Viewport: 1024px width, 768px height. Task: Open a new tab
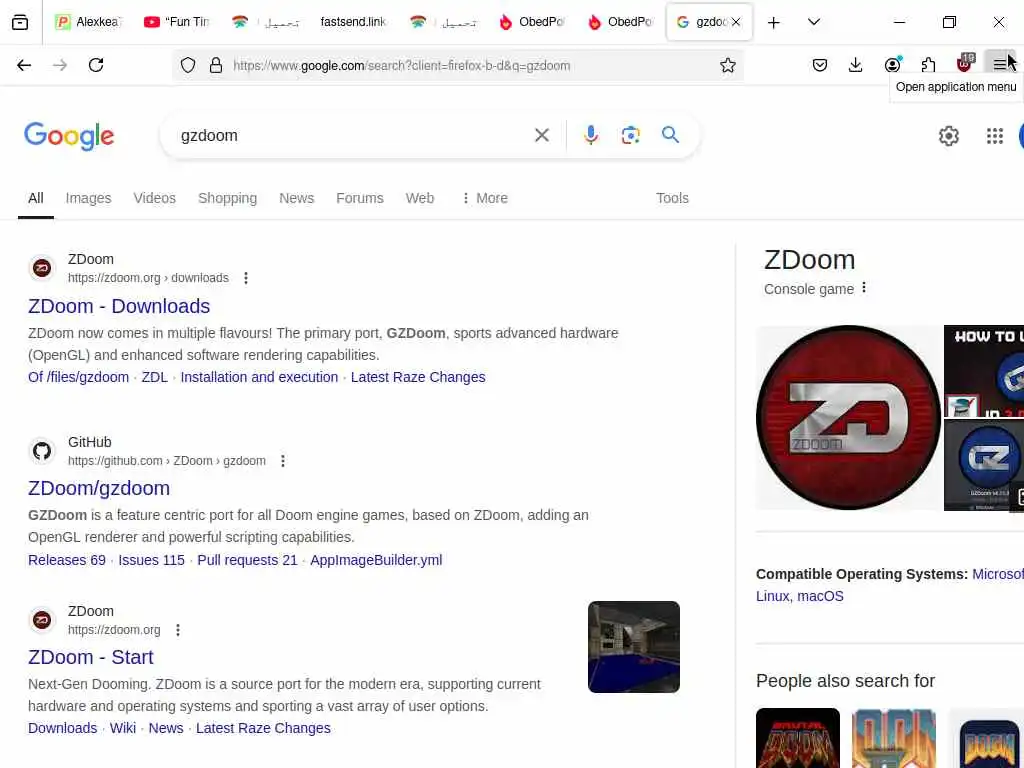pos(774,23)
